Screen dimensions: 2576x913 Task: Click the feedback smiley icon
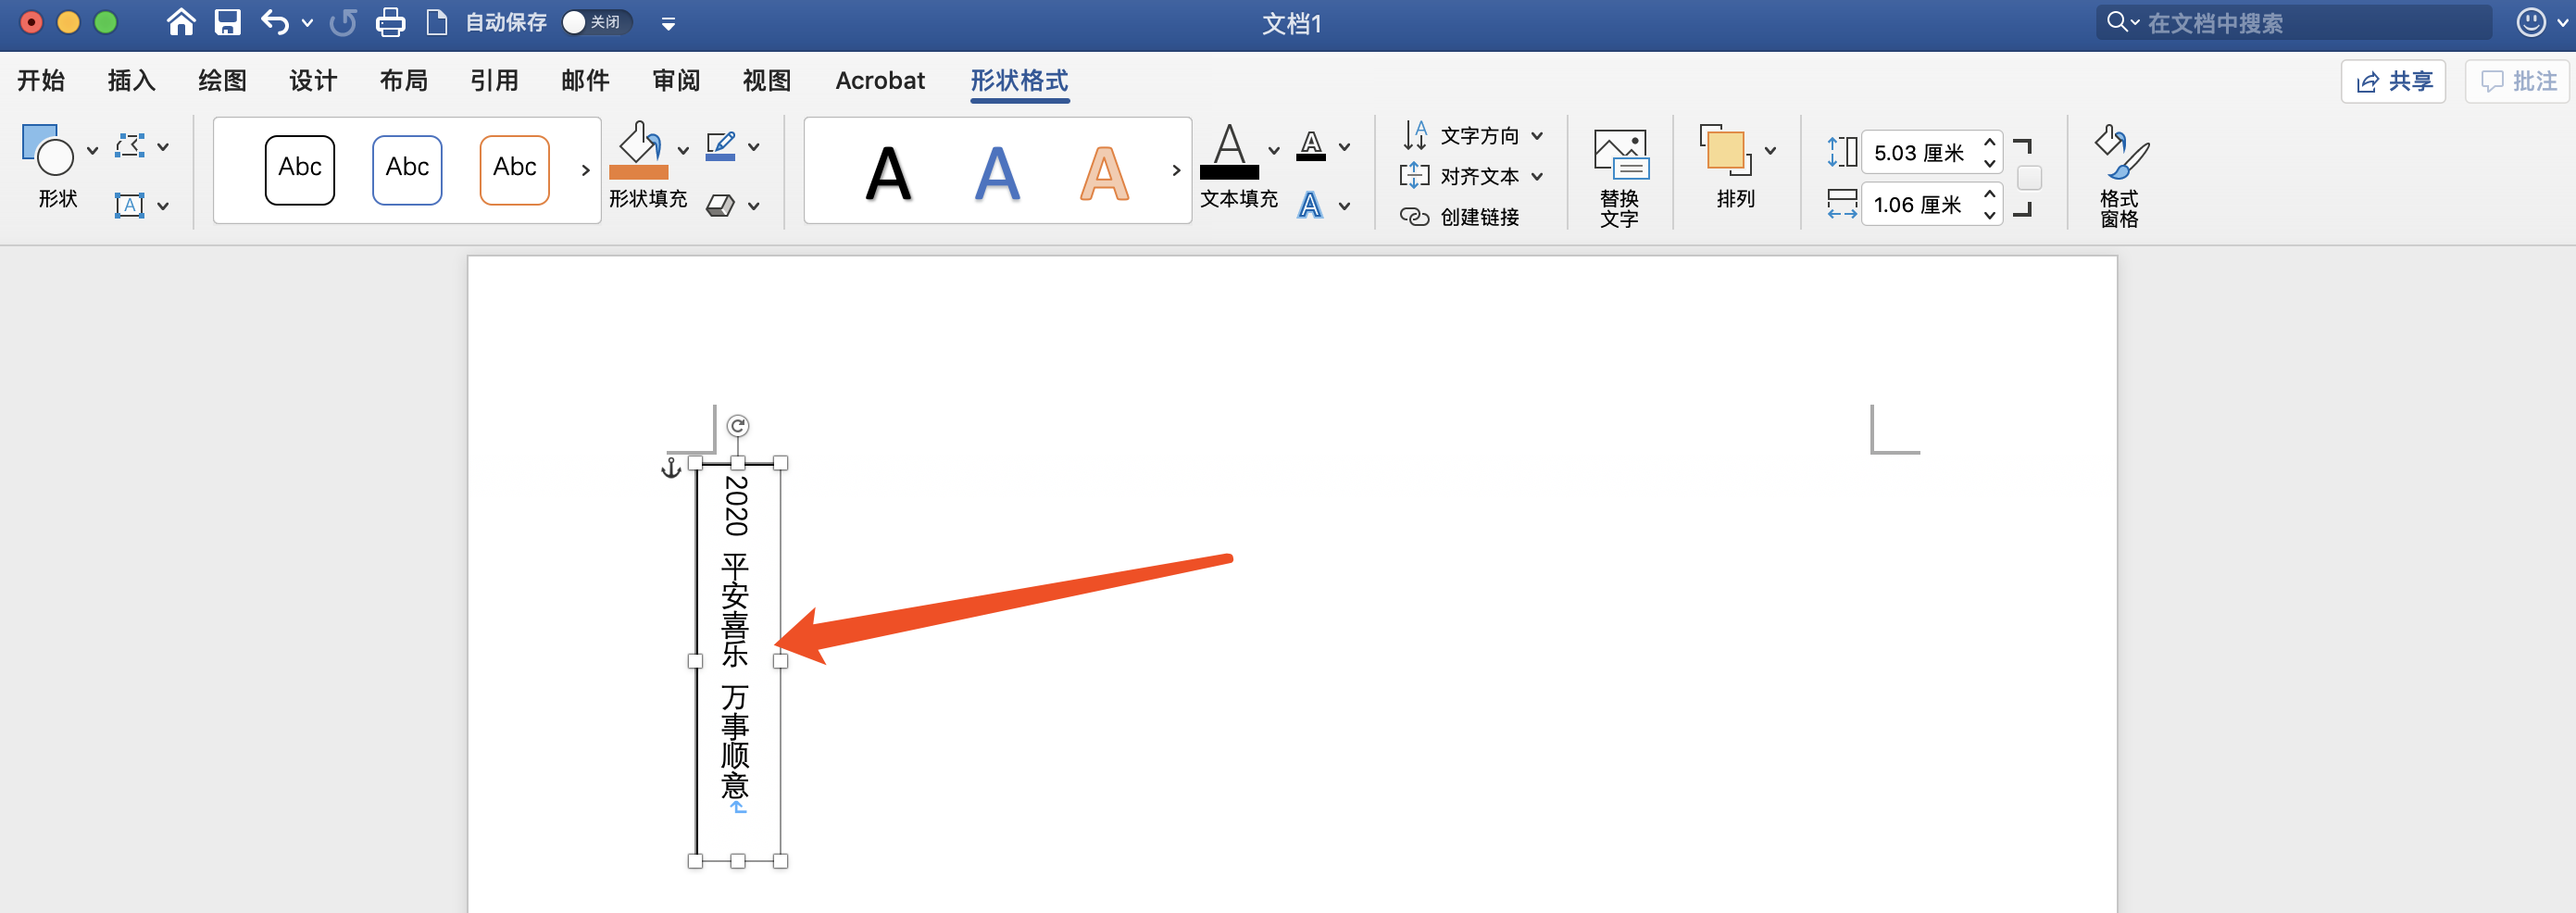coord(2530,22)
